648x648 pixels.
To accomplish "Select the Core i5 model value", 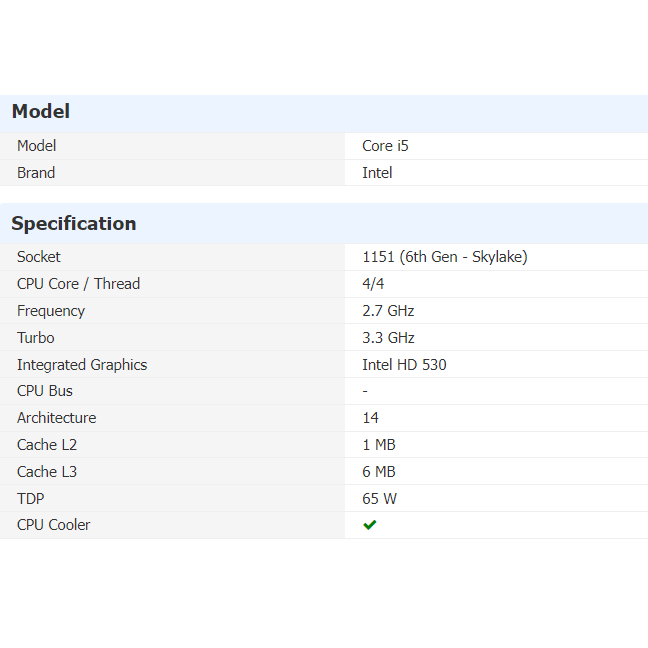I will tap(385, 146).
